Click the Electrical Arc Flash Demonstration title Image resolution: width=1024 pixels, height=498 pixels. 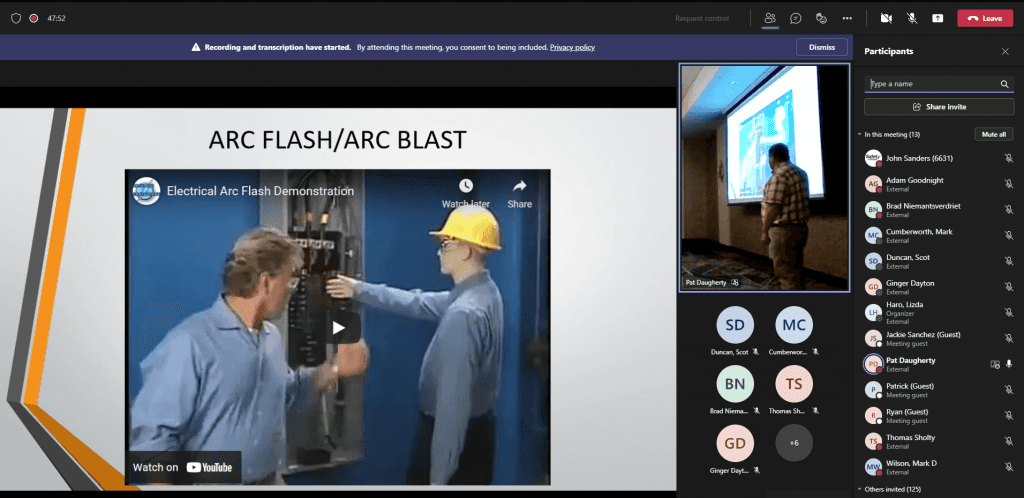(x=261, y=191)
